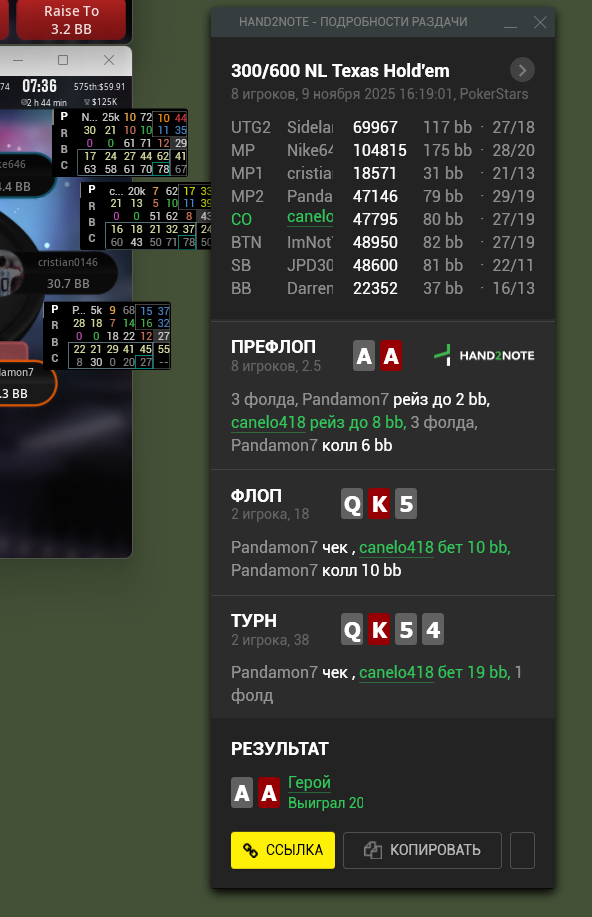
Task: Maximize the poker table window
Action: pos(63,60)
